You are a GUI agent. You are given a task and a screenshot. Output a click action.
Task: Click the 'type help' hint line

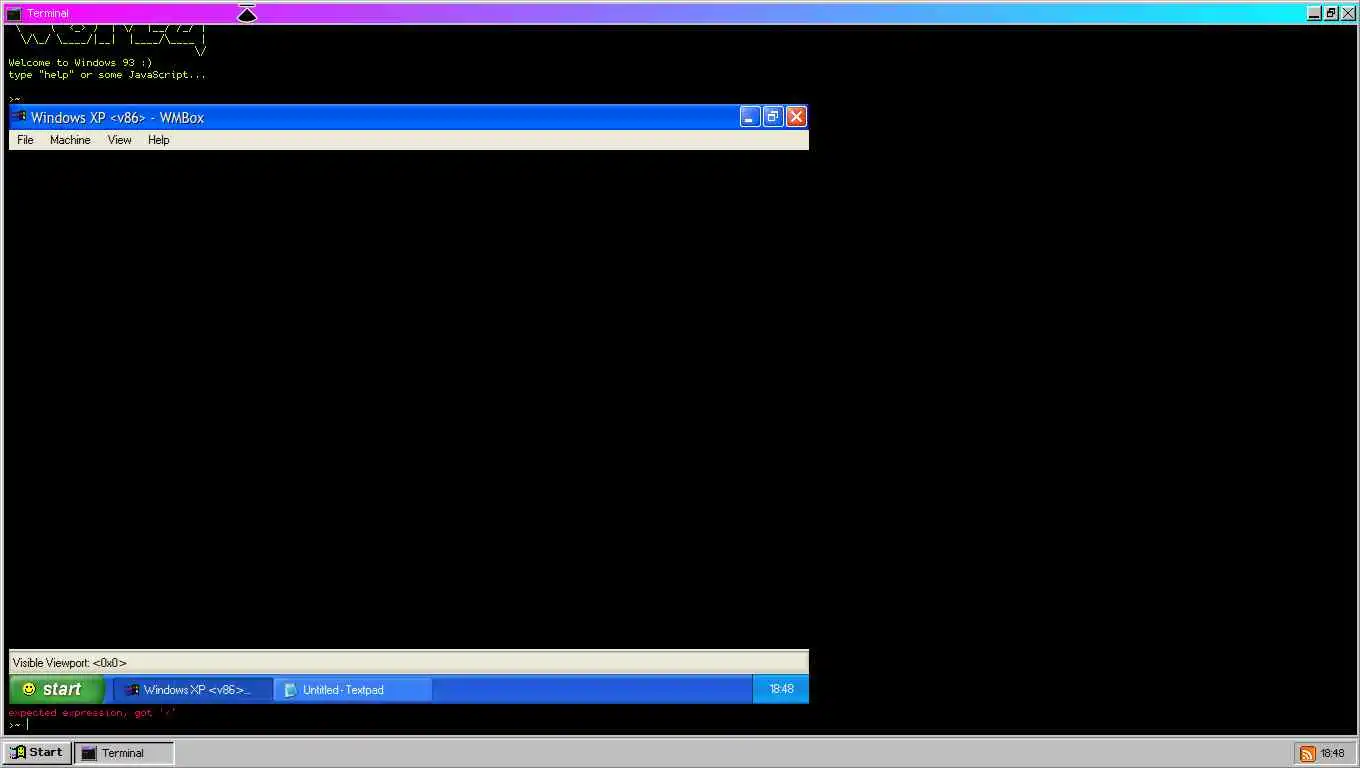pos(107,75)
